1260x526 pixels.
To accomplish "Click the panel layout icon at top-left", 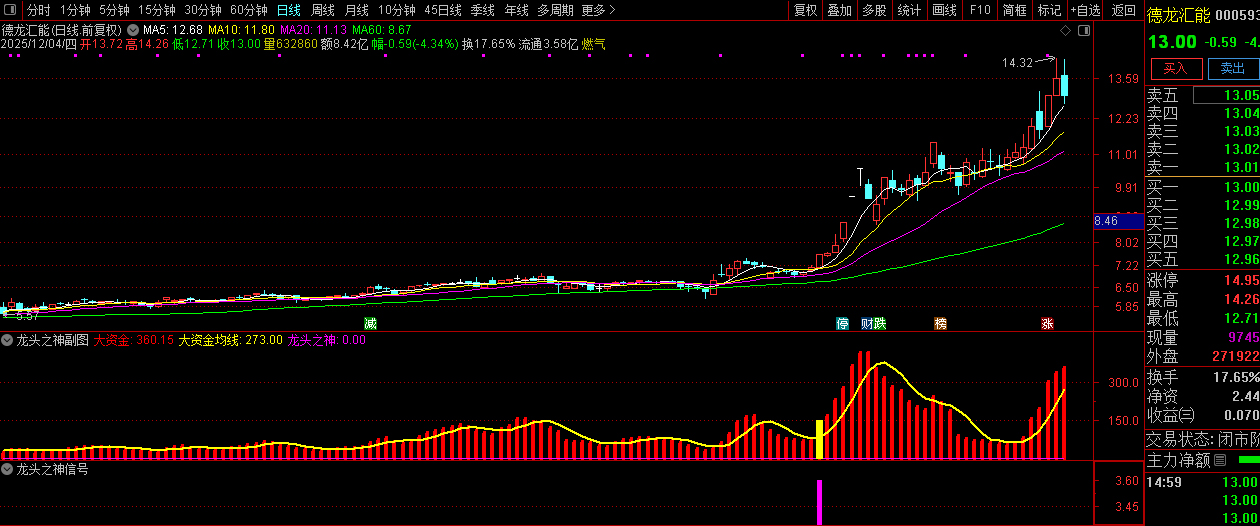I will (x=11, y=10).
